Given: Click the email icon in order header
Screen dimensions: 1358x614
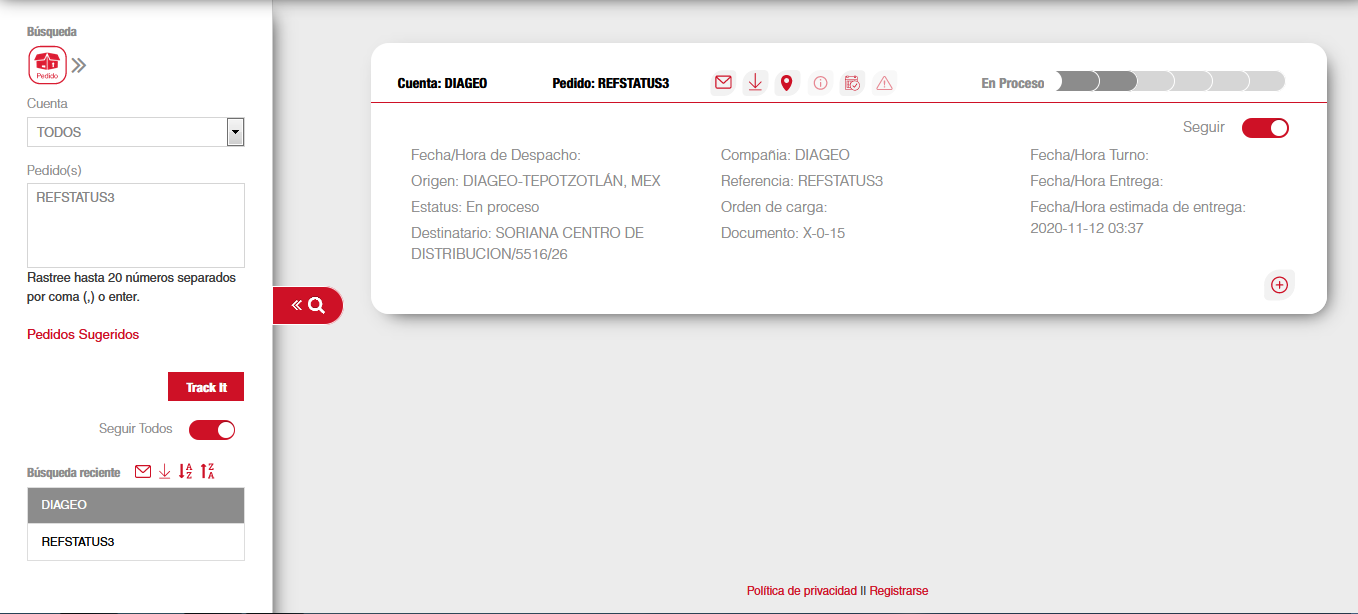Looking at the screenshot, I should [x=723, y=83].
